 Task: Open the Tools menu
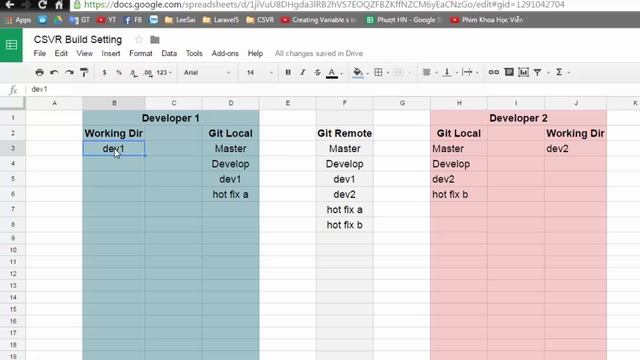click(x=194, y=53)
